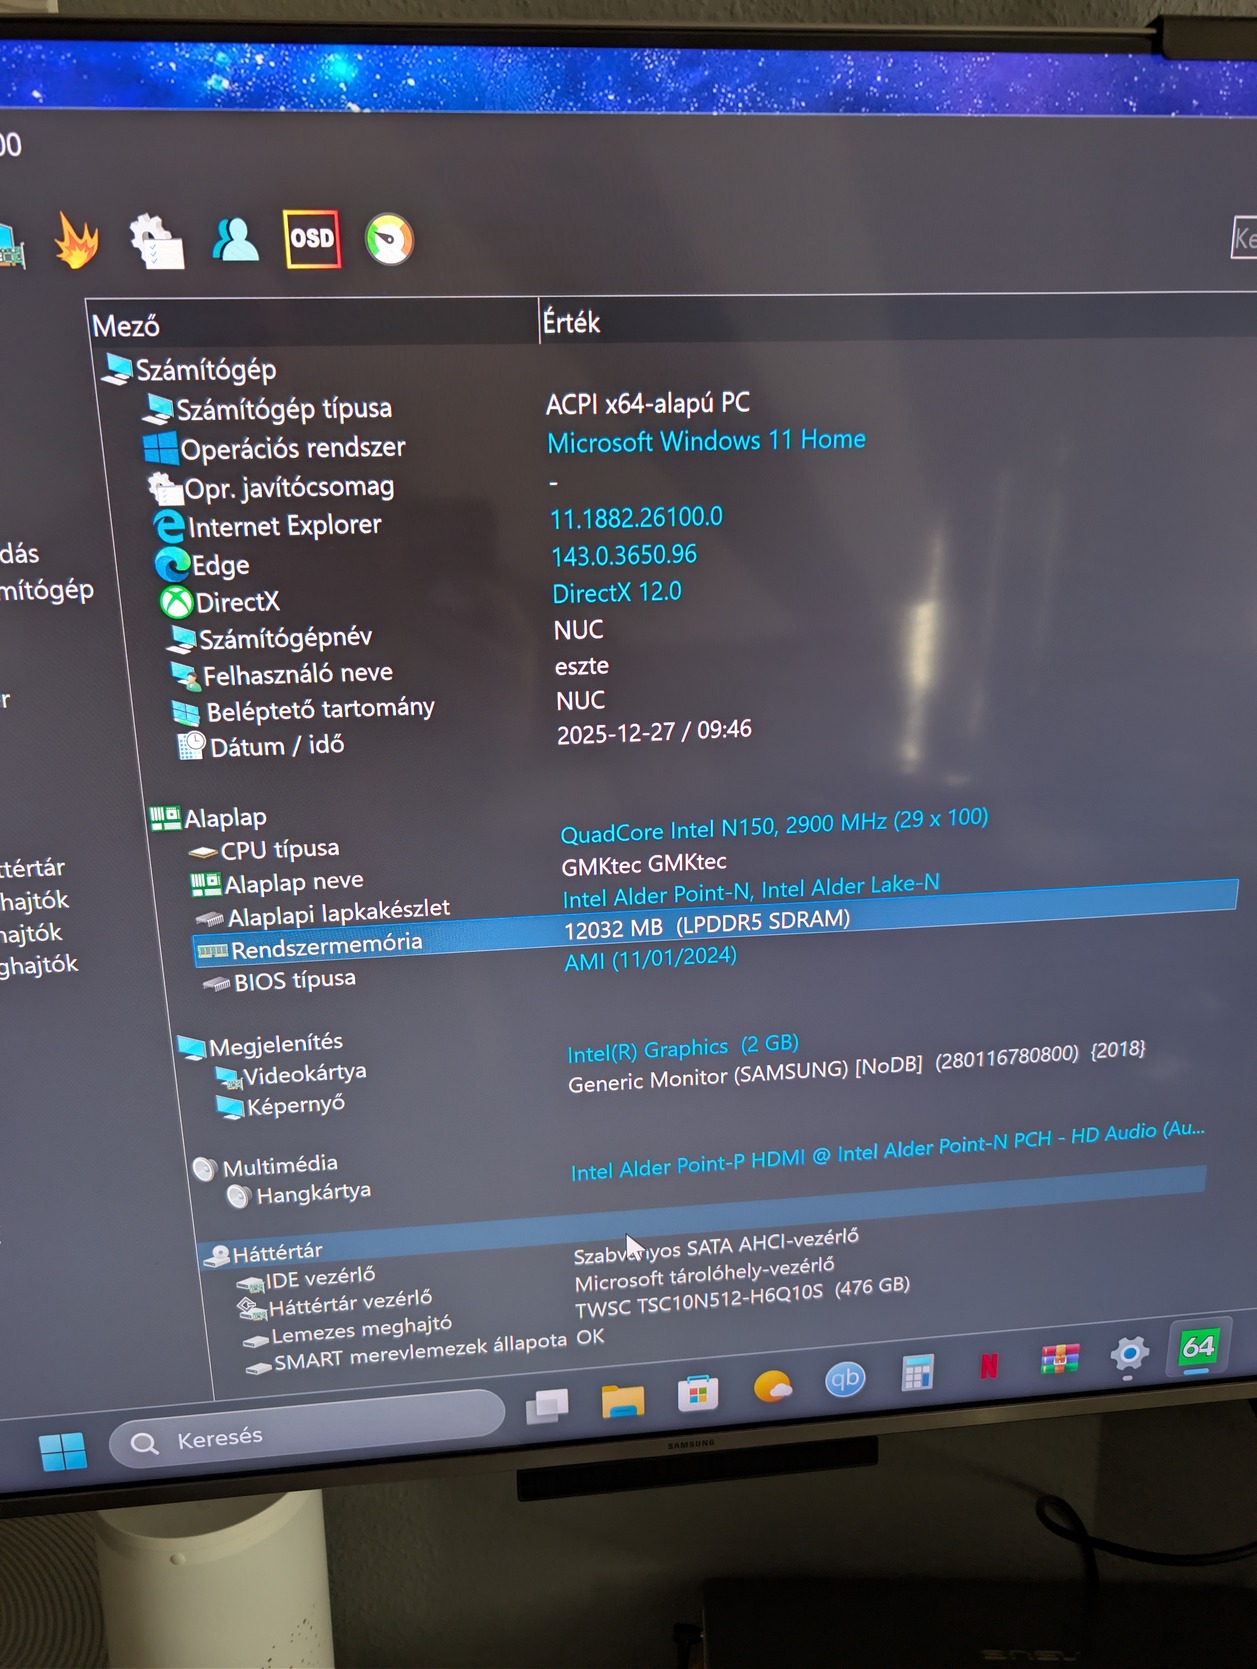Image resolution: width=1257 pixels, height=1669 pixels.
Task: Click the AMI (11/01/2024) BIOS link
Action: pos(650,959)
